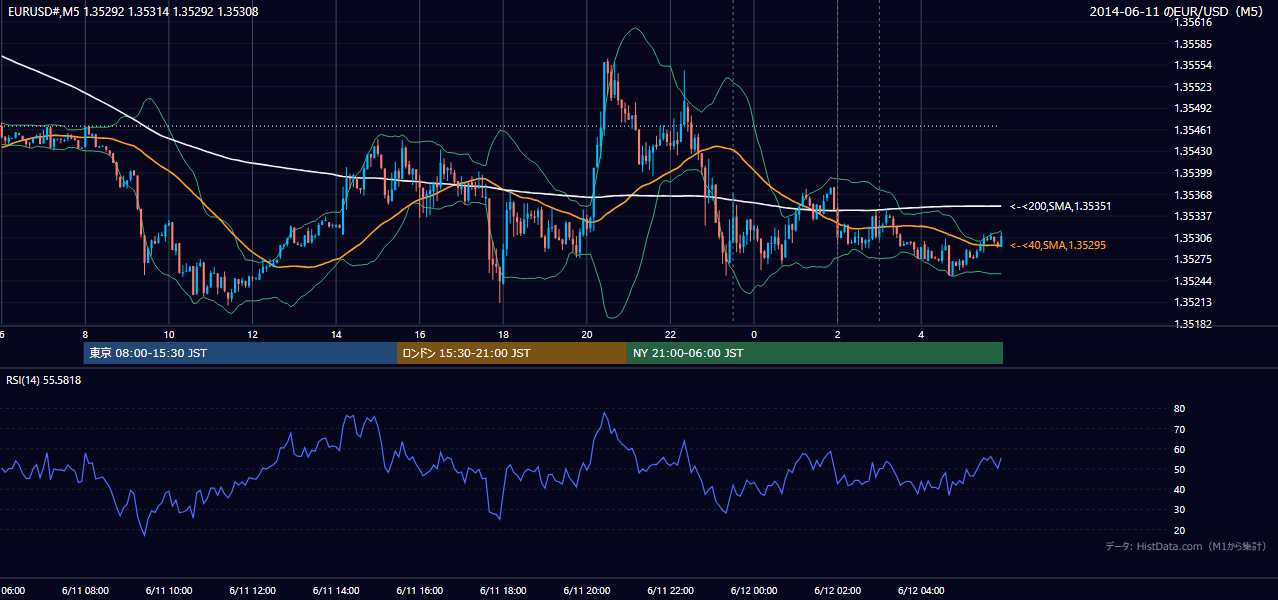Click price axis value 1.35616
The width and height of the screenshot is (1278, 600).
[1194, 23]
